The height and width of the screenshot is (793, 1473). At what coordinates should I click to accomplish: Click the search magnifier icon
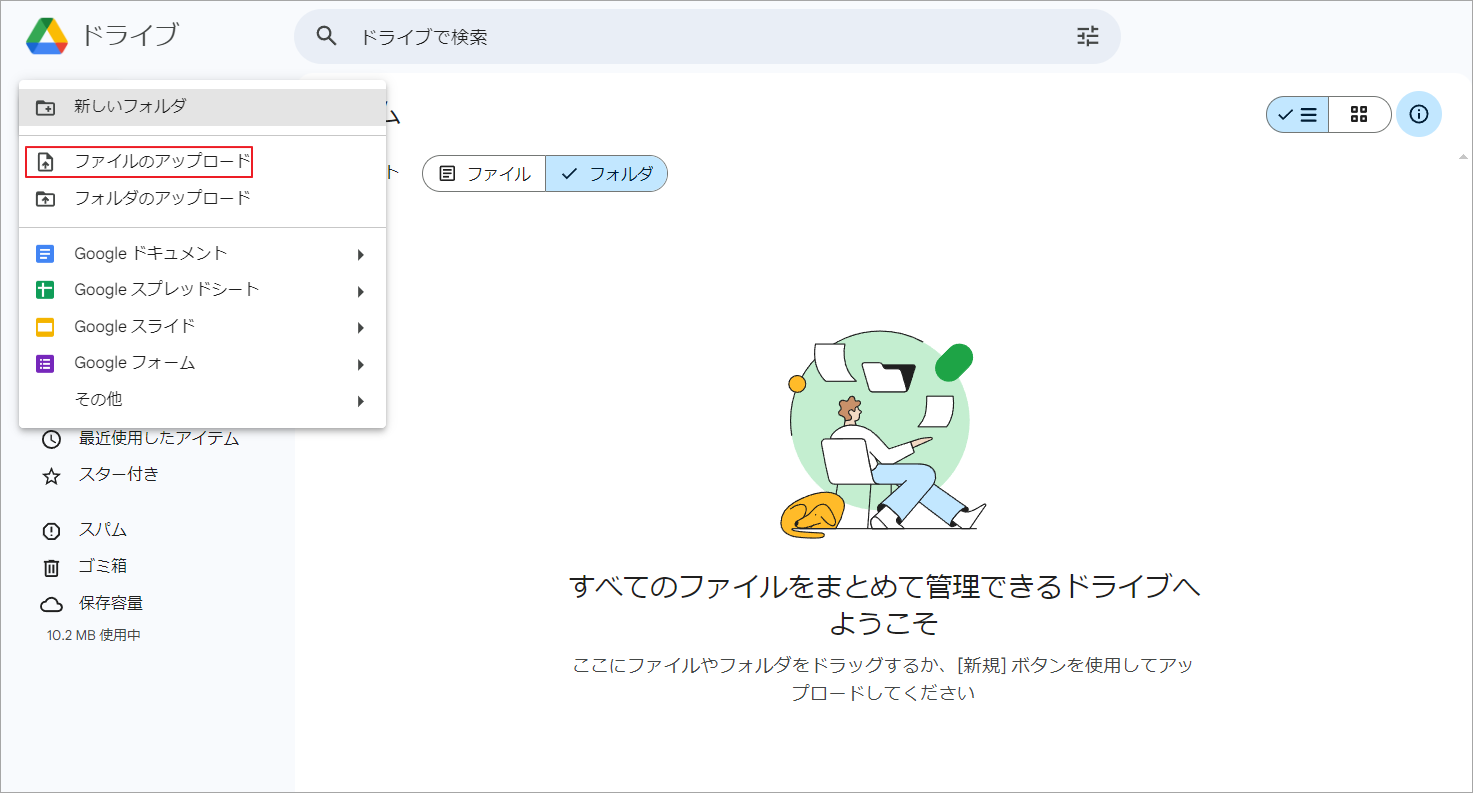pos(326,36)
